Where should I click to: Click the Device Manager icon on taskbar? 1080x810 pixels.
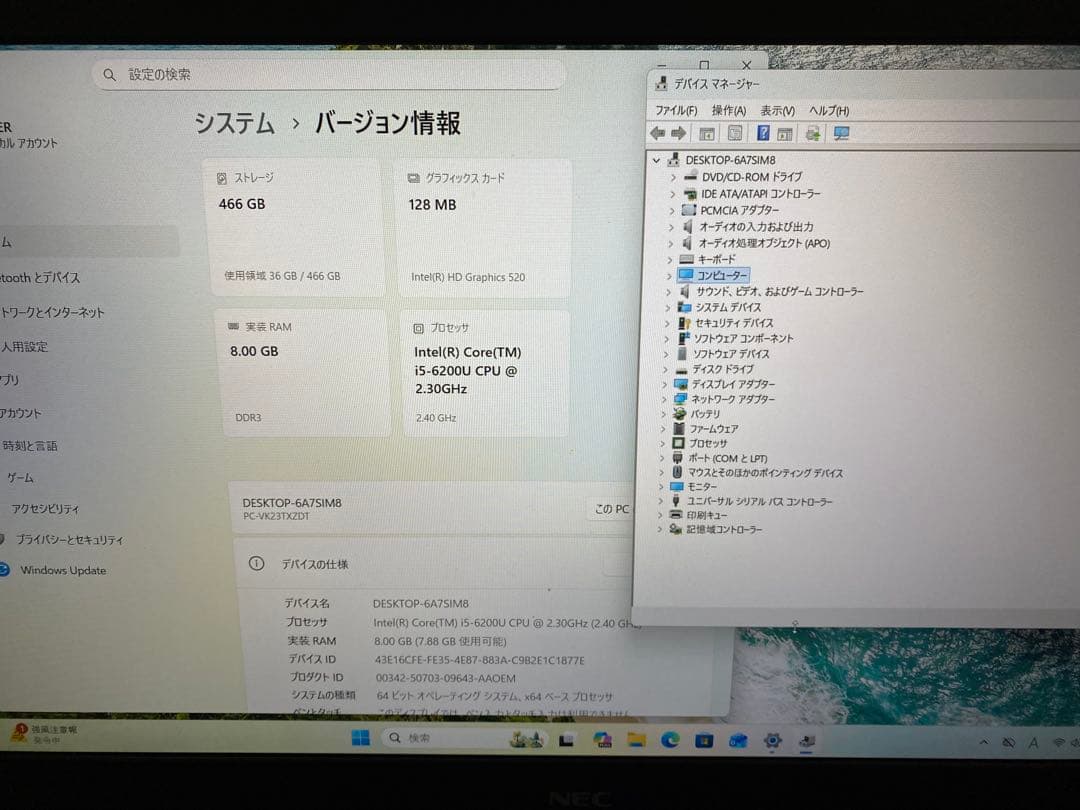point(807,741)
